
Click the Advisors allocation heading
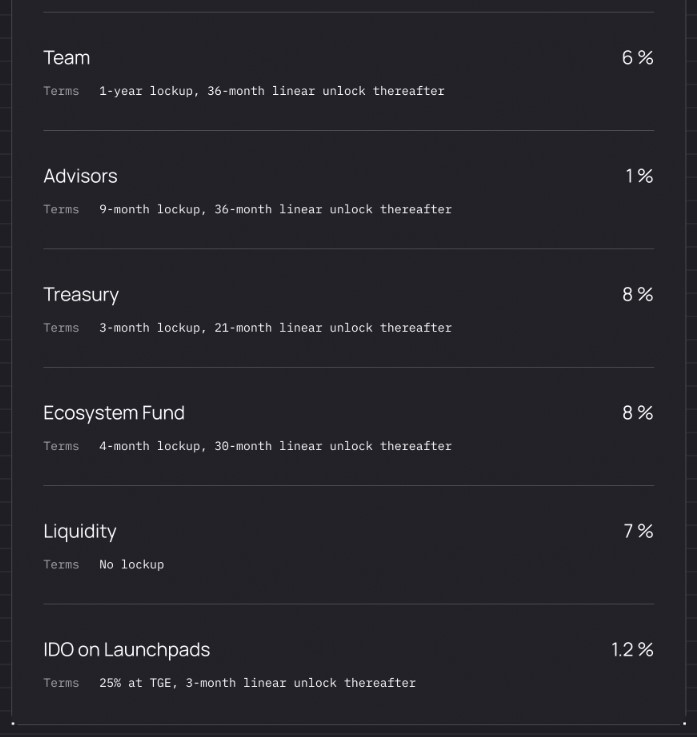coord(80,176)
